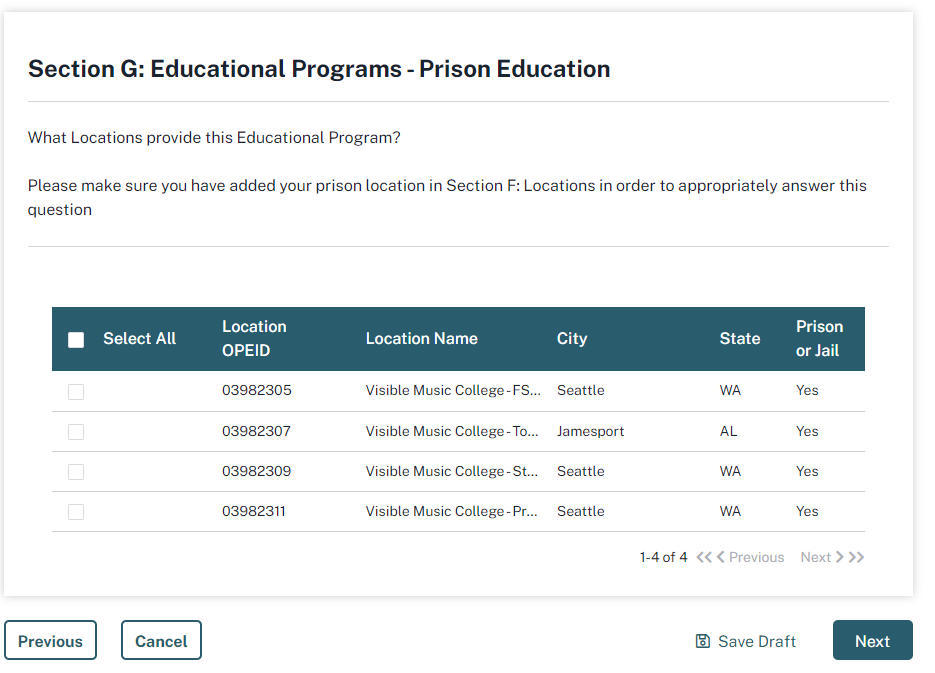Click the City column header
This screenshot has height=673, width=935.
pyautogui.click(x=572, y=339)
